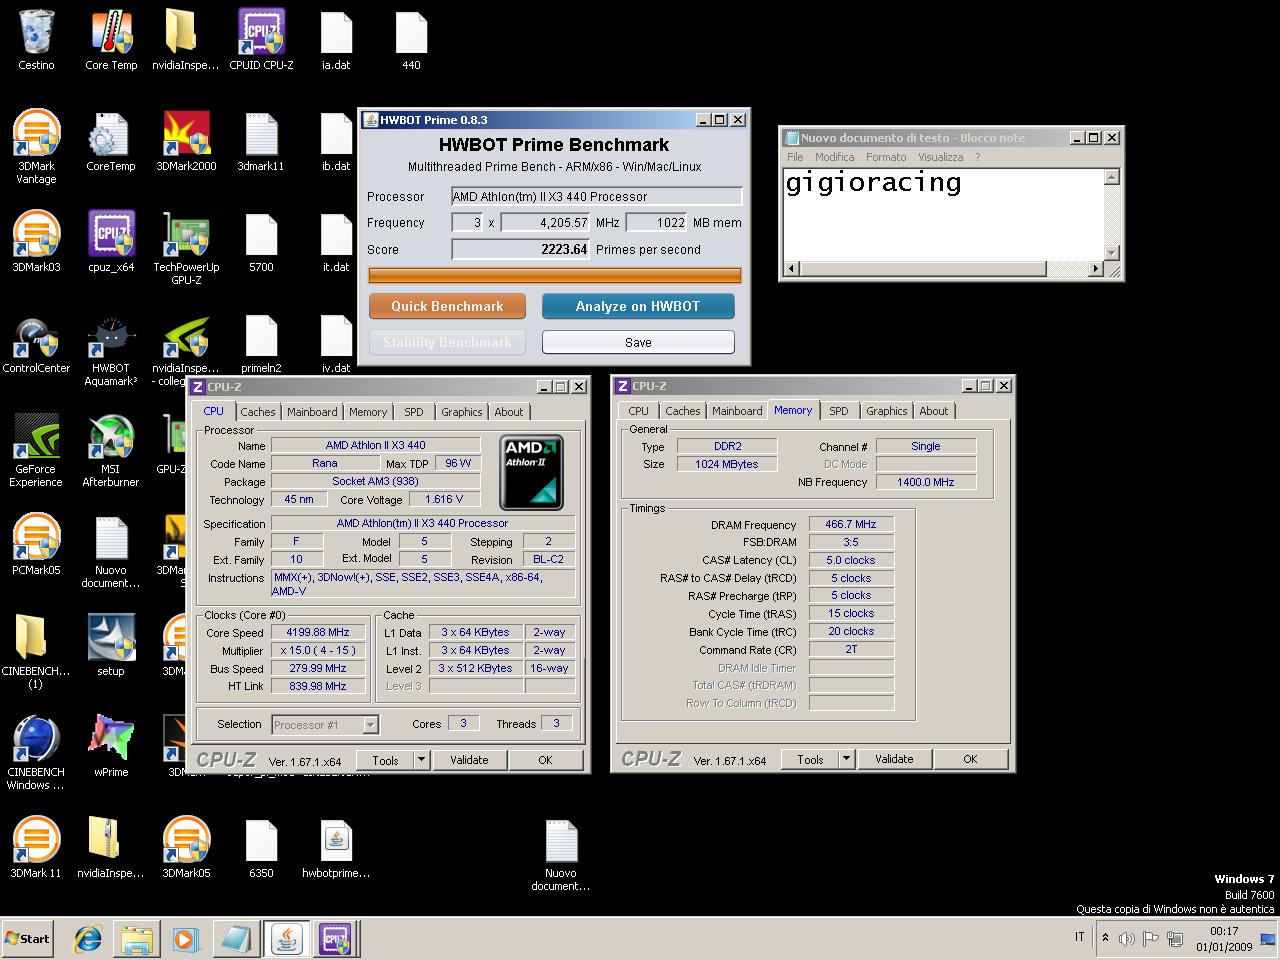Launch HWBOT Aquamark3 shortcut
1280x960 pixels.
(111, 351)
